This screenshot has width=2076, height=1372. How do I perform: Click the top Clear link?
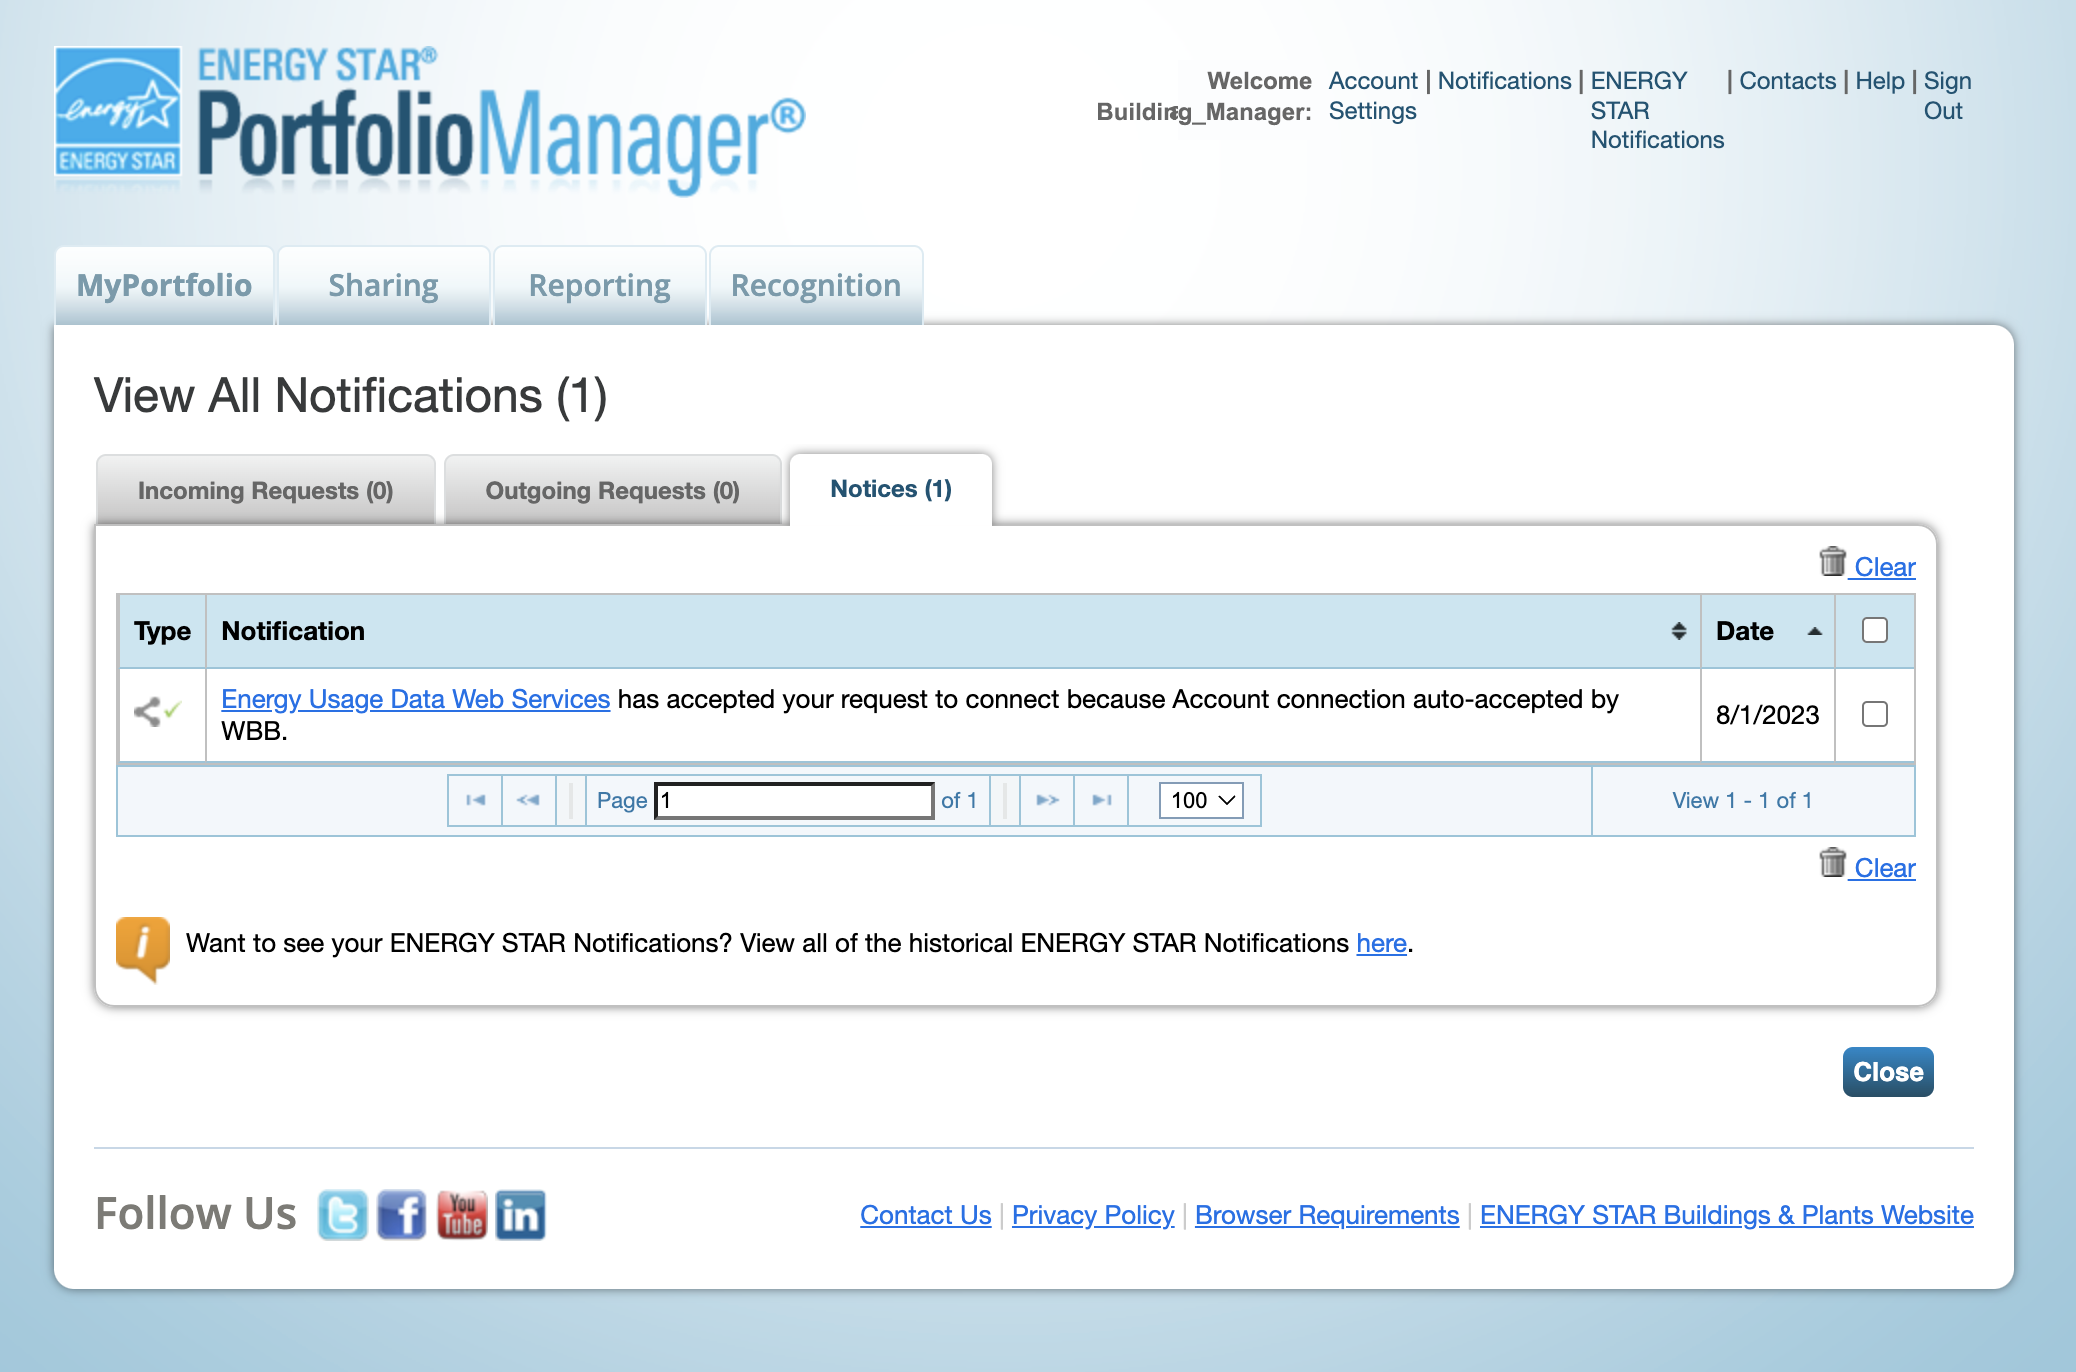coord(1885,567)
